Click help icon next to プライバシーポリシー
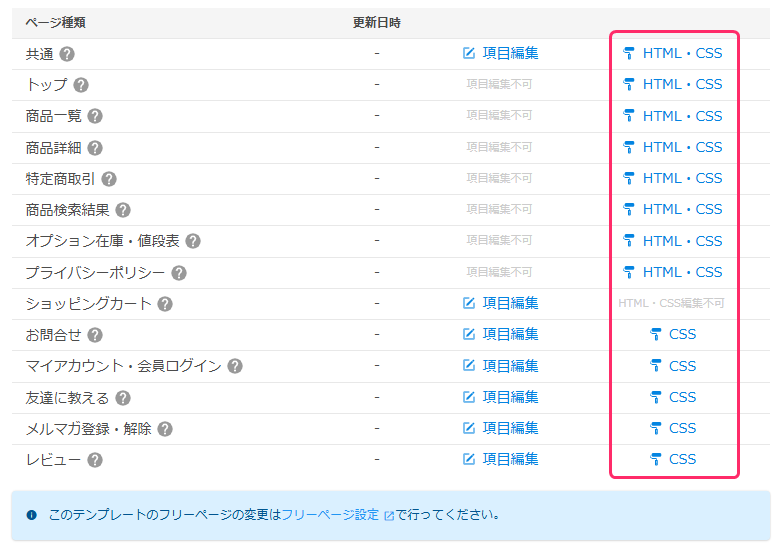784x548 pixels. [179, 273]
